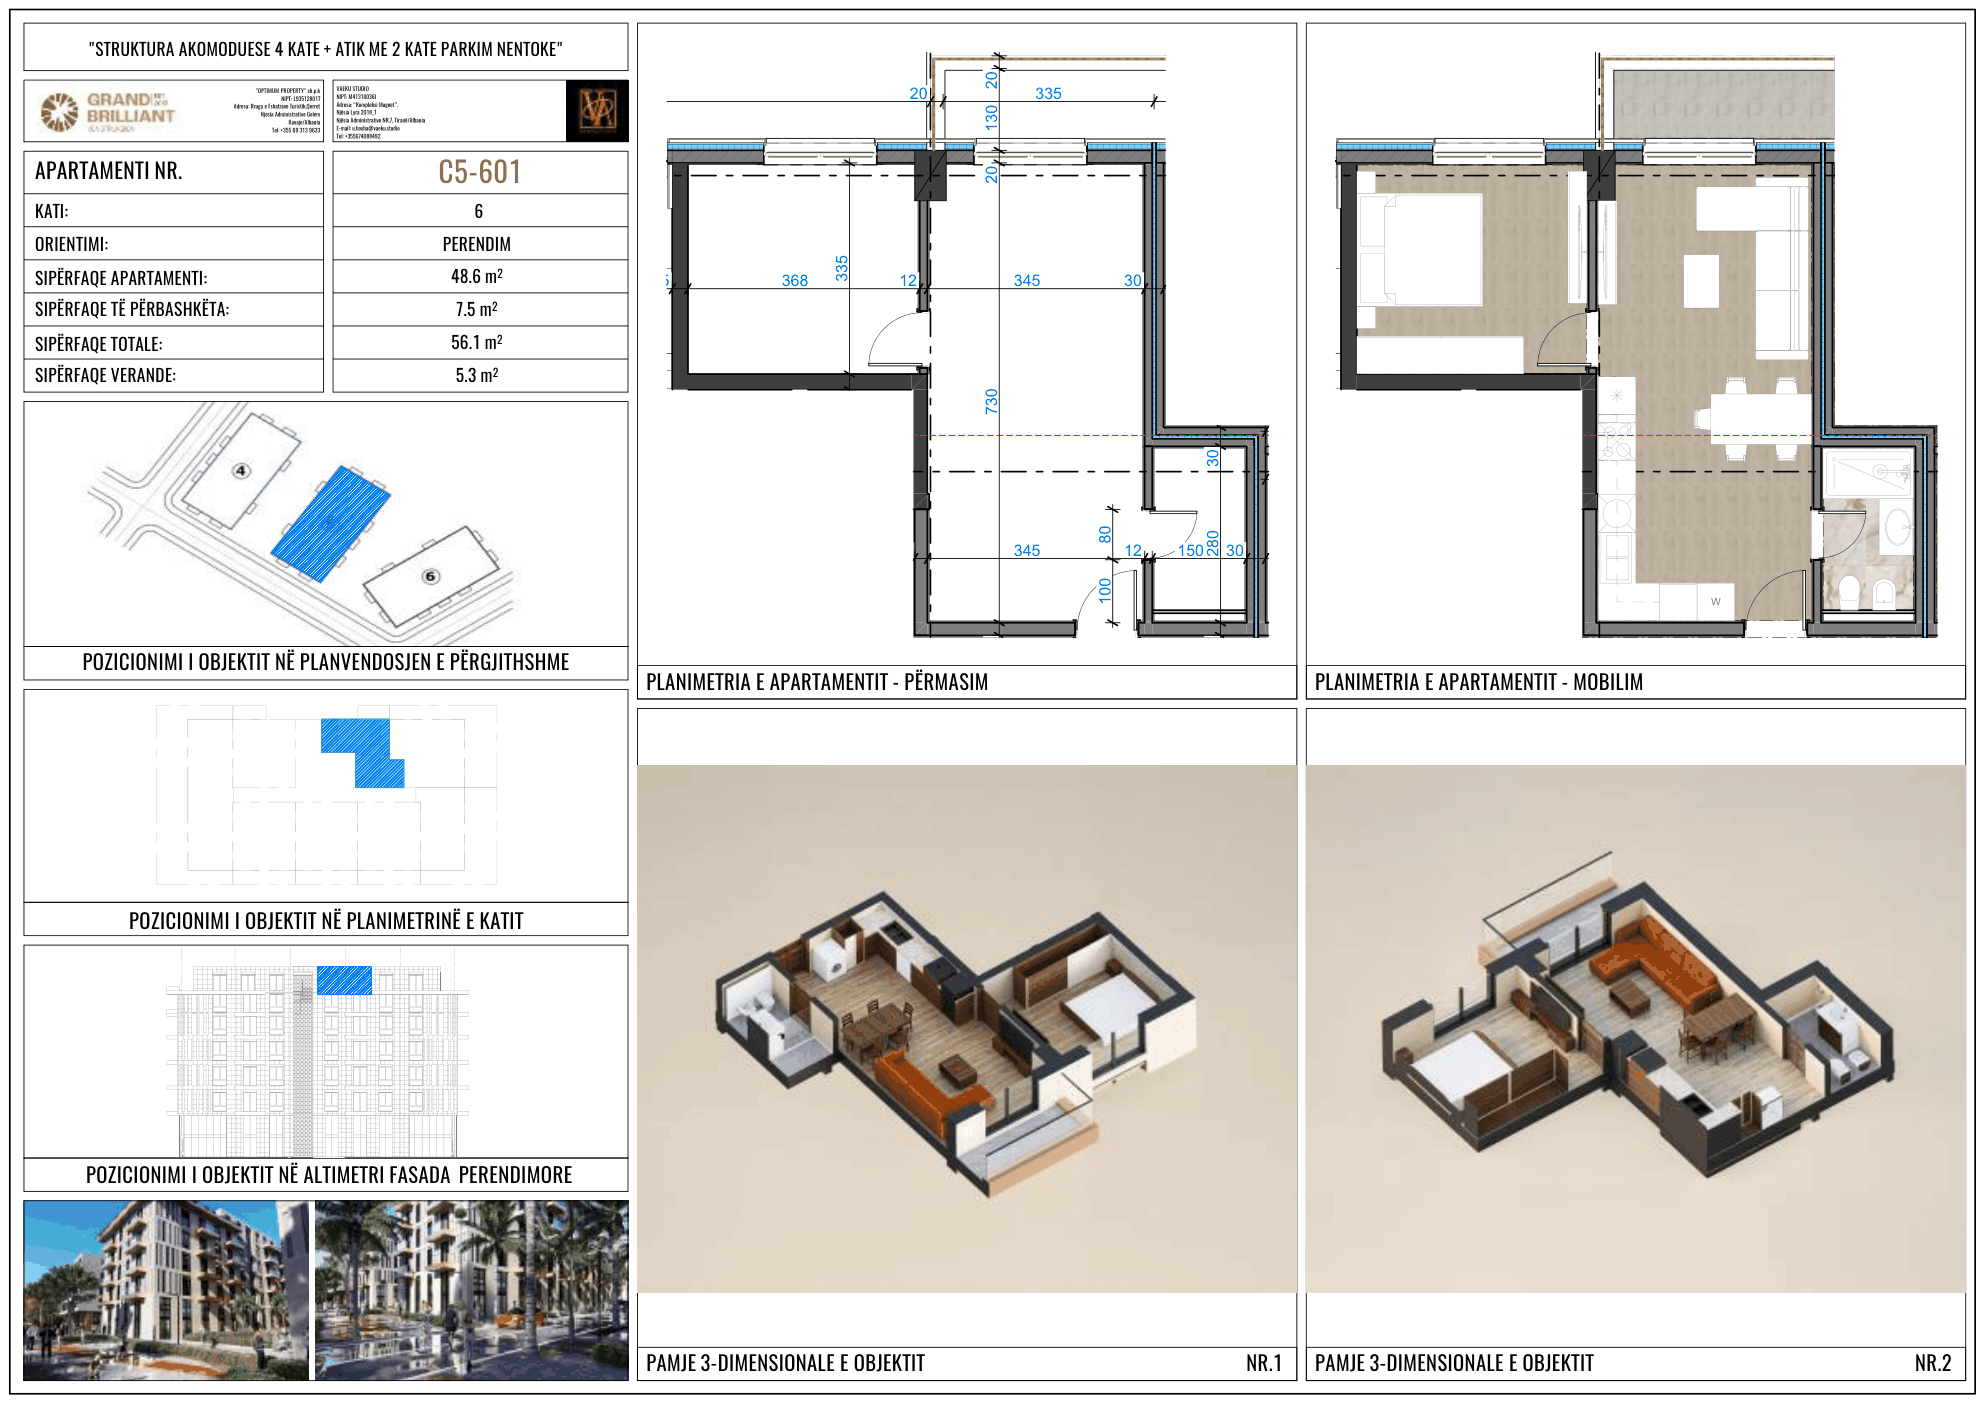The width and height of the screenshot is (1985, 1404).
Task: Select the total surface 56.1 m²
Action: tap(477, 342)
